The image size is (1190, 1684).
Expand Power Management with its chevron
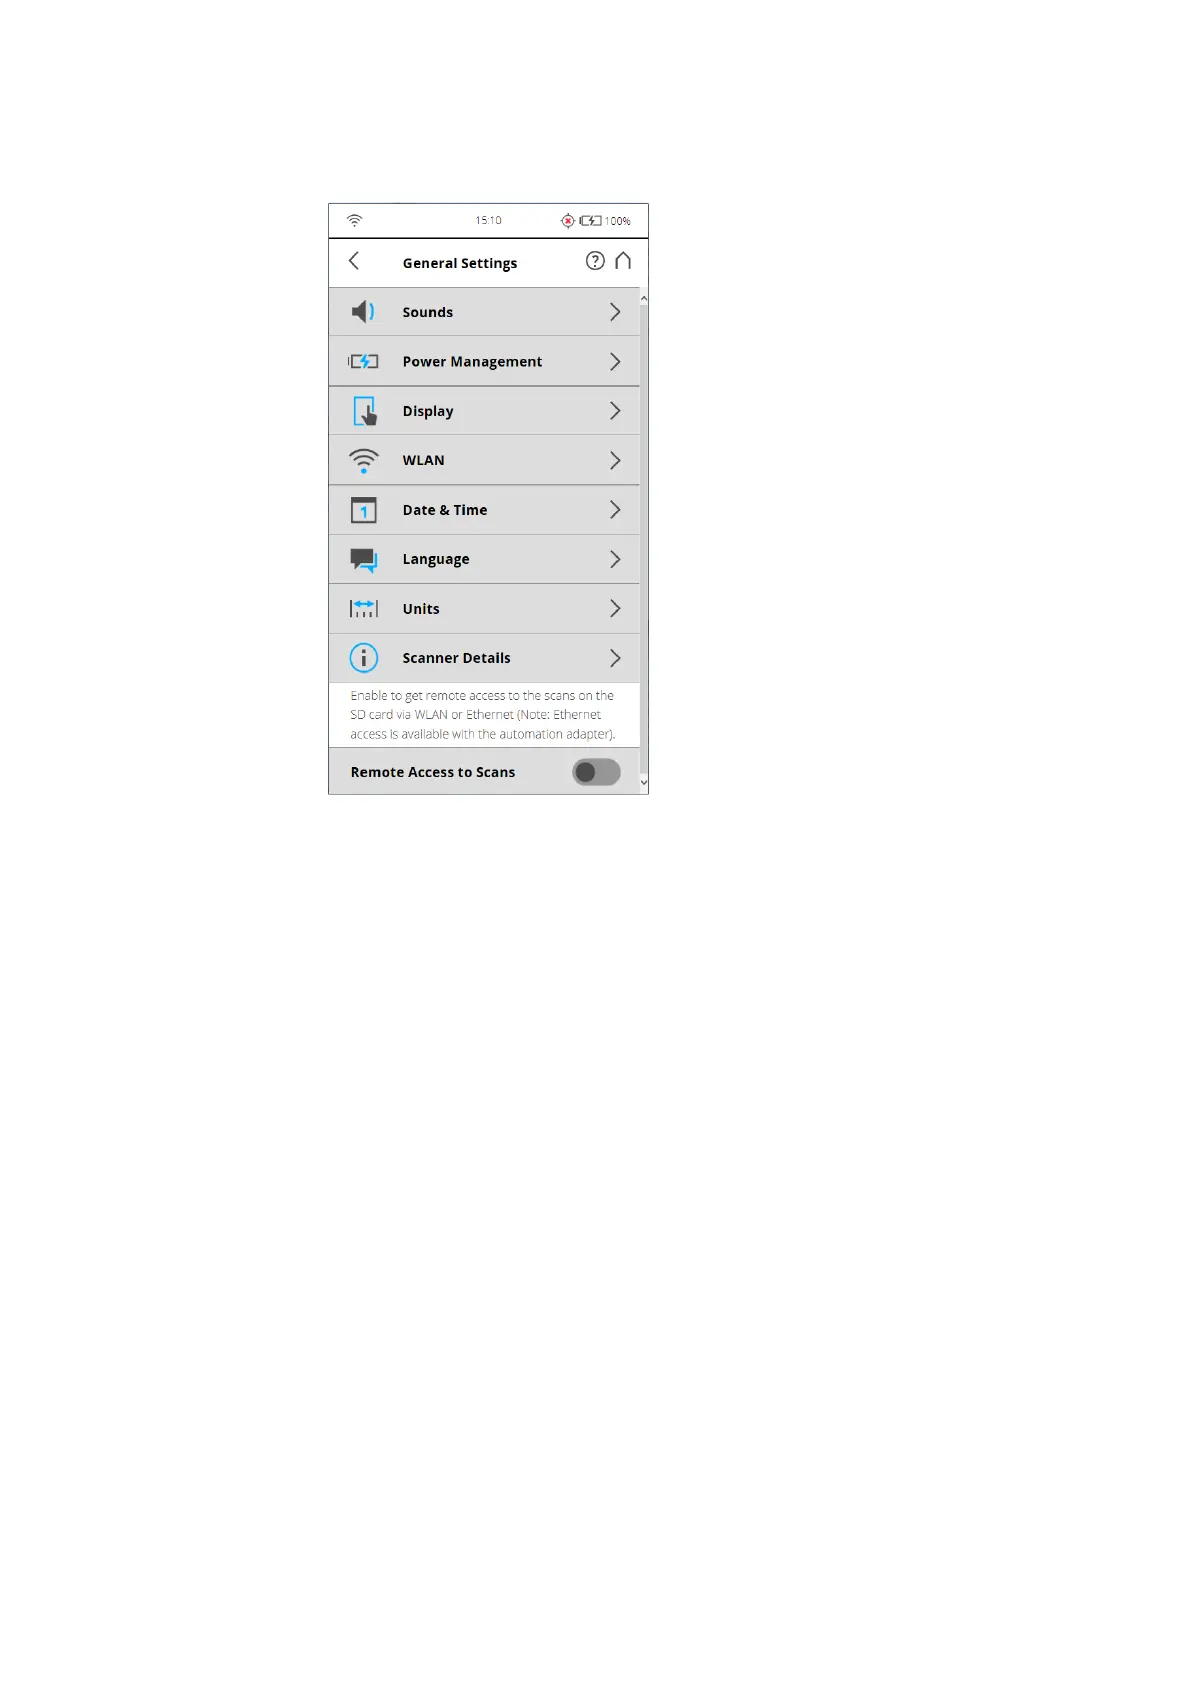[x=615, y=362]
